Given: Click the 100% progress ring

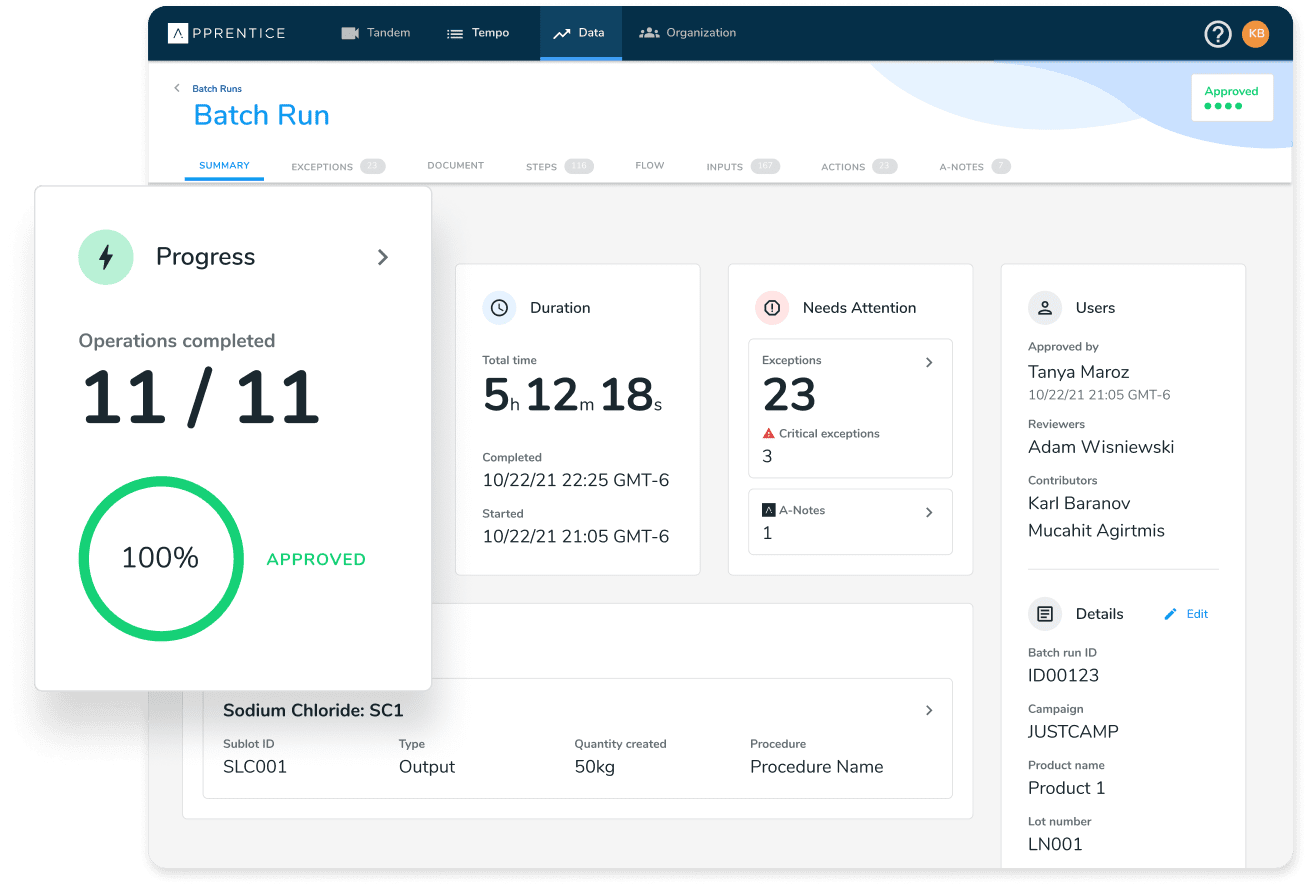Looking at the screenshot, I should [161, 558].
